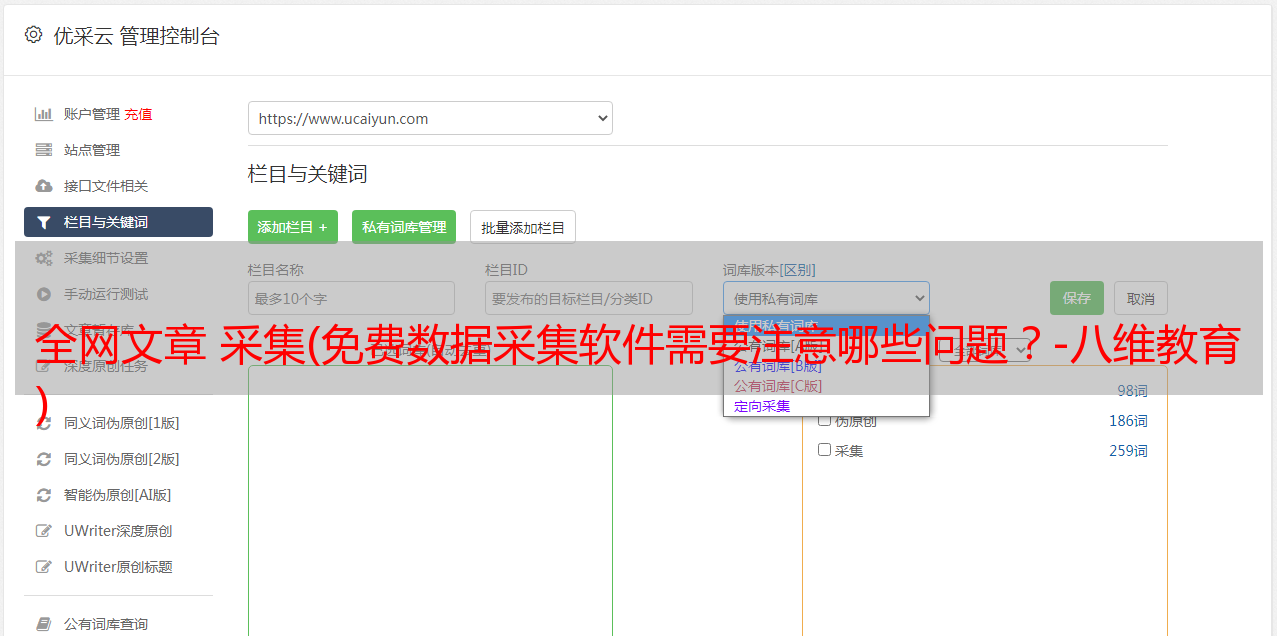This screenshot has width=1277, height=636.
Task: Click the 259词 count
Action: click(1128, 451)
